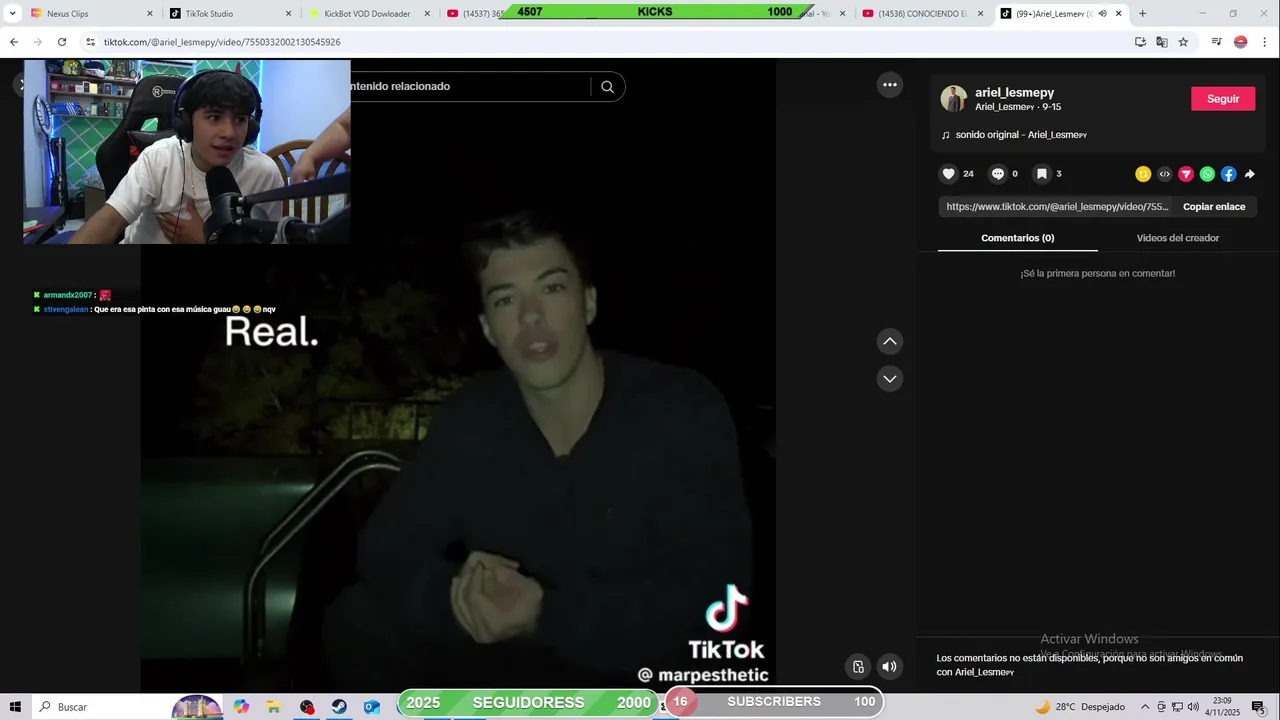Show hidden system tray icons
1280x720 pixels.
coord(1145,707)
